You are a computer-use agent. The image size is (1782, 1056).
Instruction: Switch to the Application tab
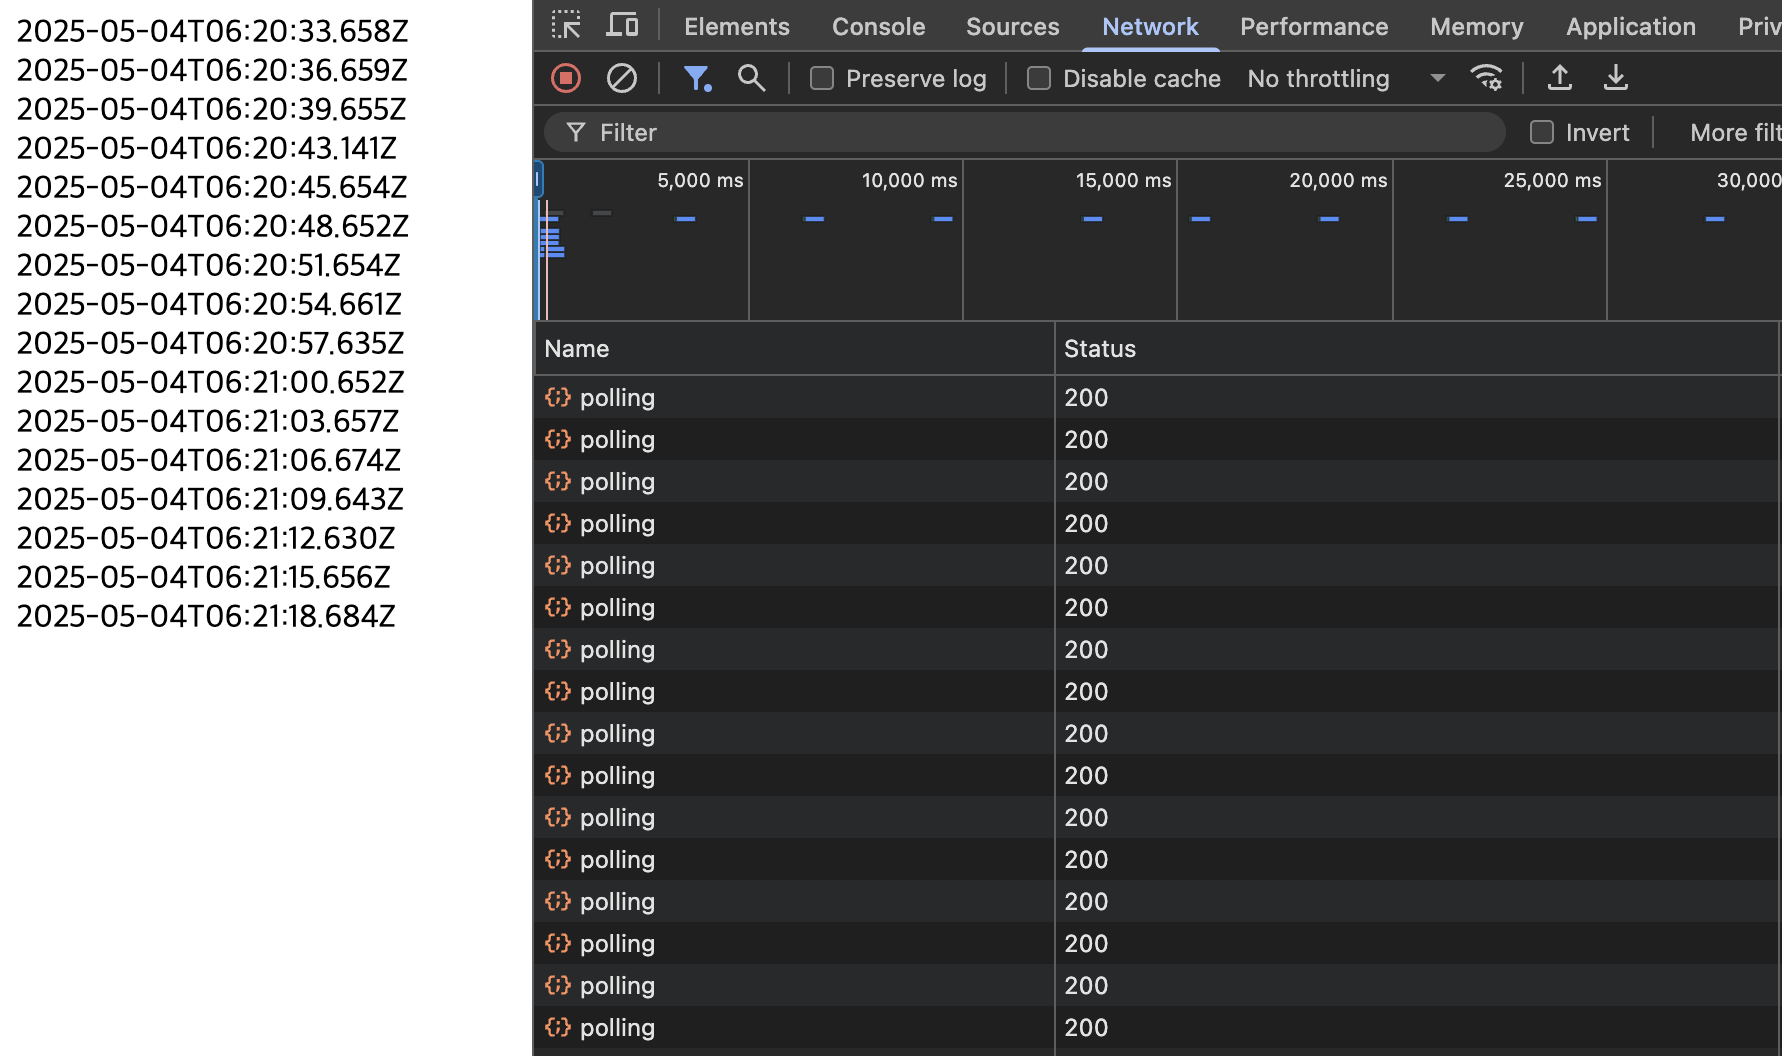(1631, 26)
